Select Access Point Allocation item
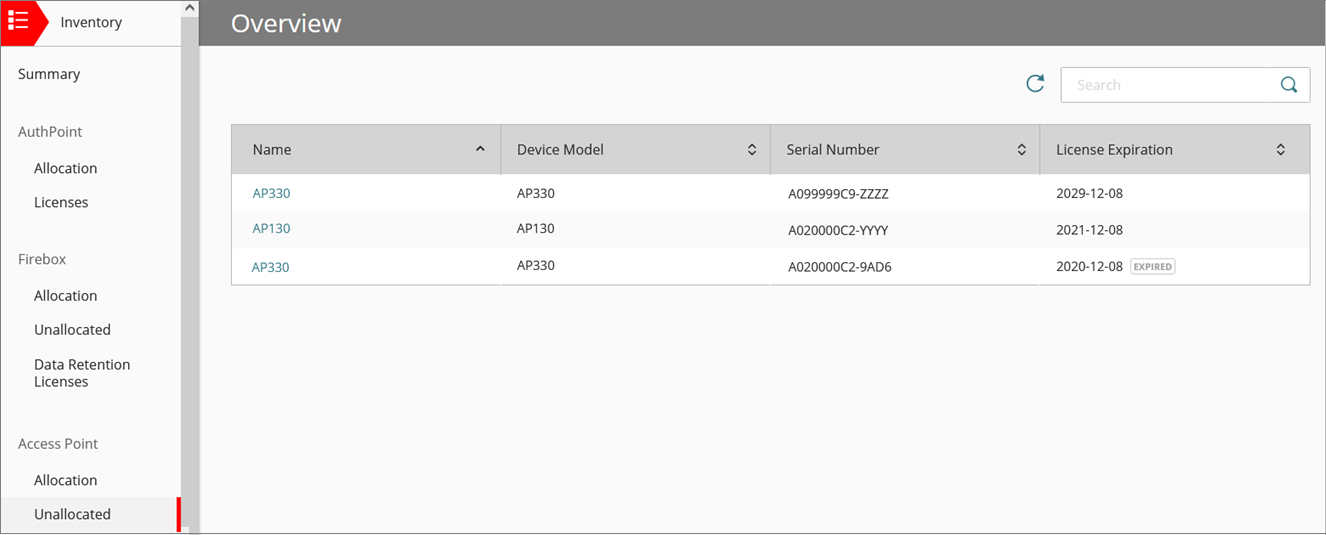Viewport: 1326px width, 535px height. tap(66, 480)
